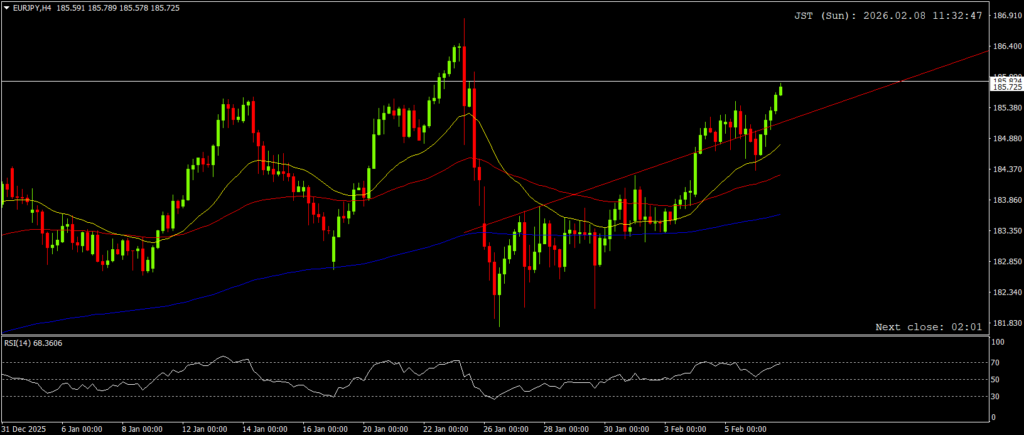
Task: Select the yellow moving average line end
Action: click(x=779, y=145)
